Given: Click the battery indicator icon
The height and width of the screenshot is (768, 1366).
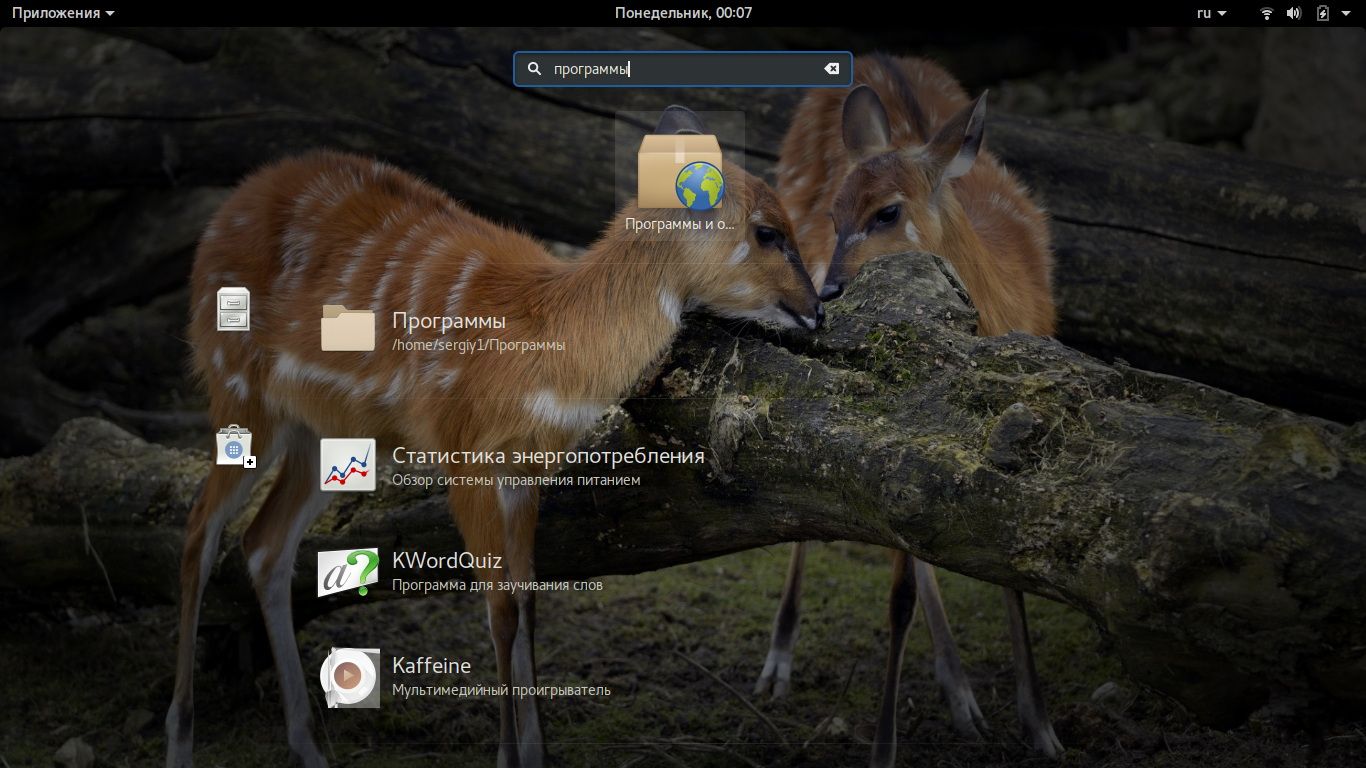Looking at the screenshot, I should (1322, 13).
